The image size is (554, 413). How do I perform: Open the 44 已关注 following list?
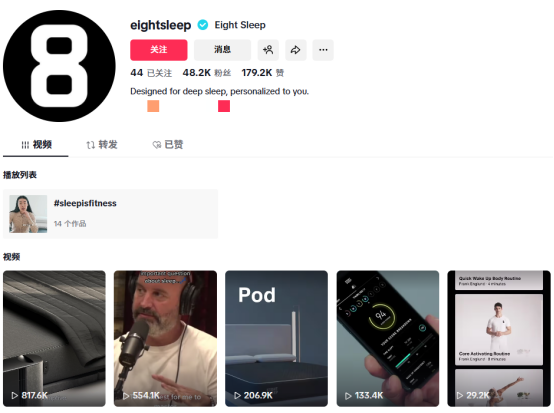151,73
